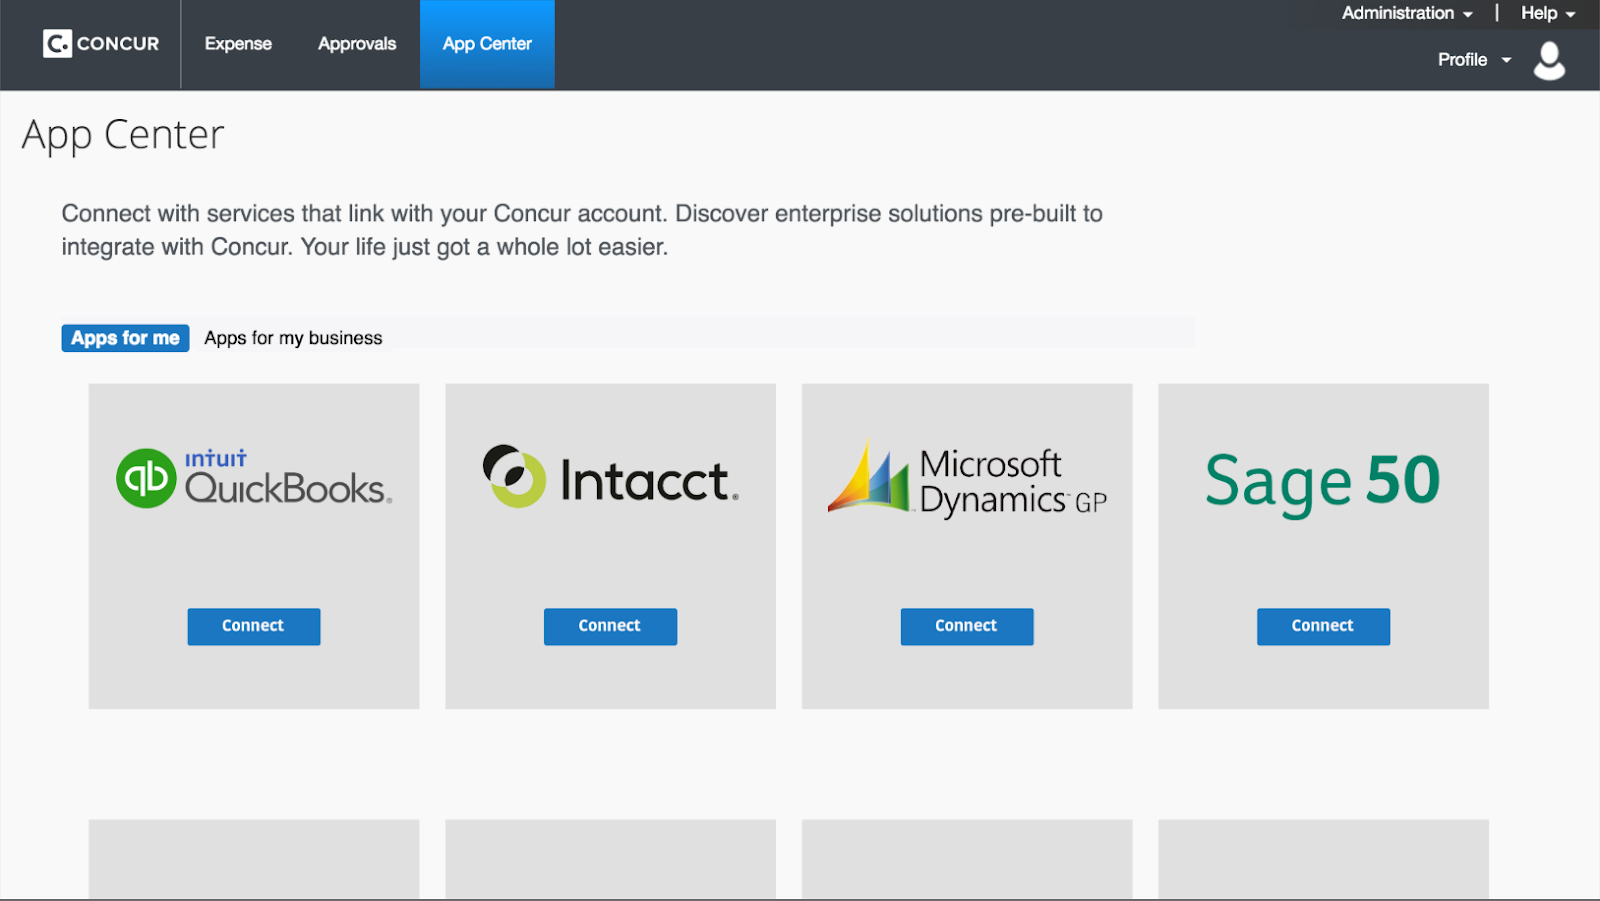Image resolution: width=1600 pixels, height=901 pixels.
Task: Click the last empty app tile in second row
Action: click(1323, 858)
